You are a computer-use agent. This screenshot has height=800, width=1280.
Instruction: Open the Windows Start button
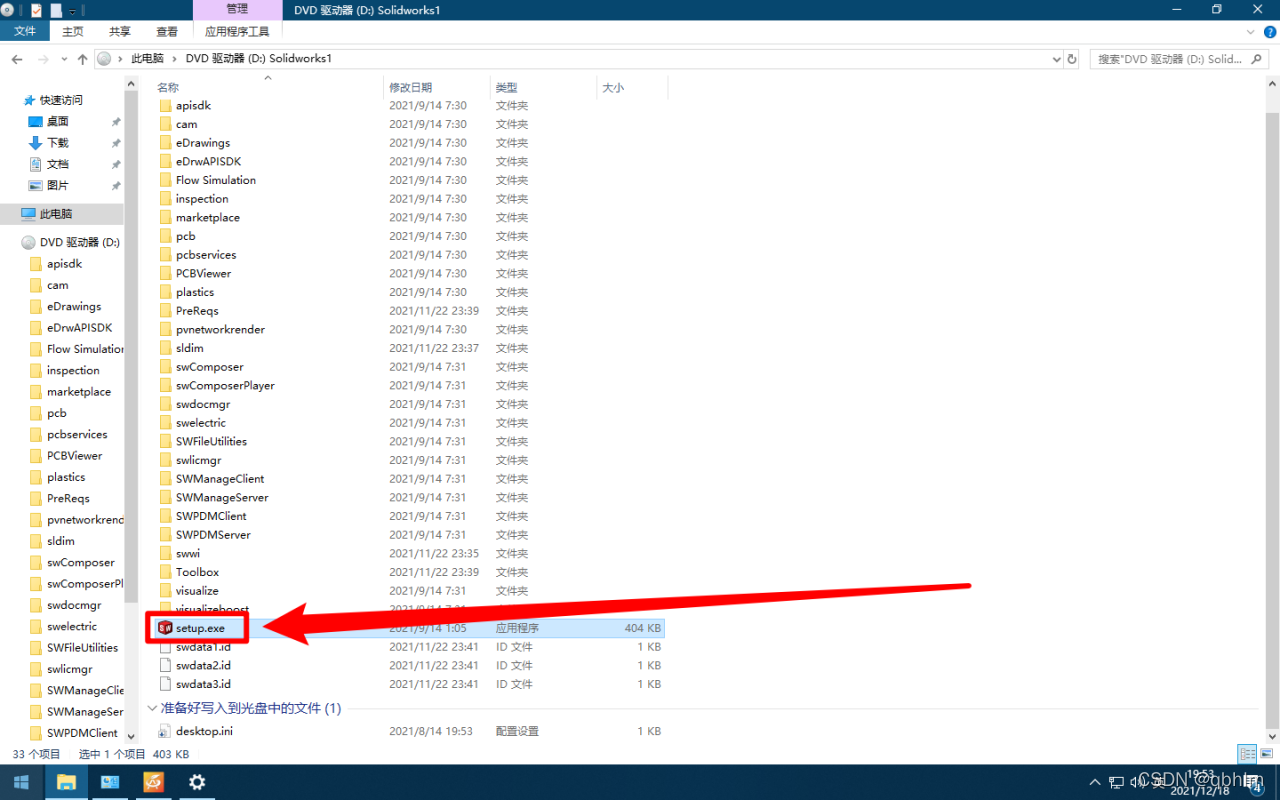(21, 782)
